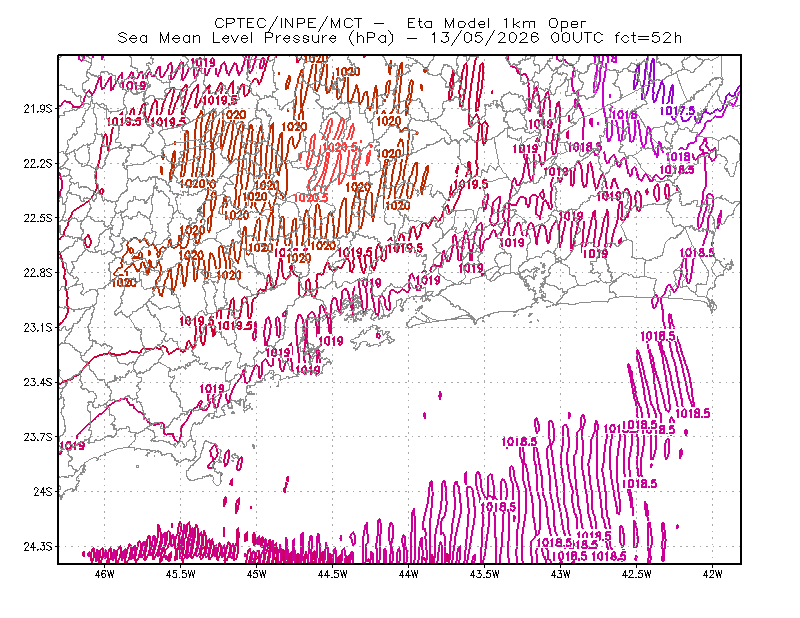The image size is (800, 618).
Task: Click longitude label '43.5W'
Action: coord(485,574)
